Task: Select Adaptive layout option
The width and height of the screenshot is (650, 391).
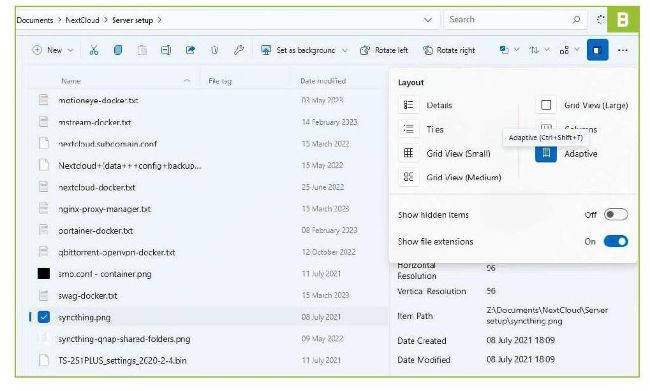Action: coord(566,154)
